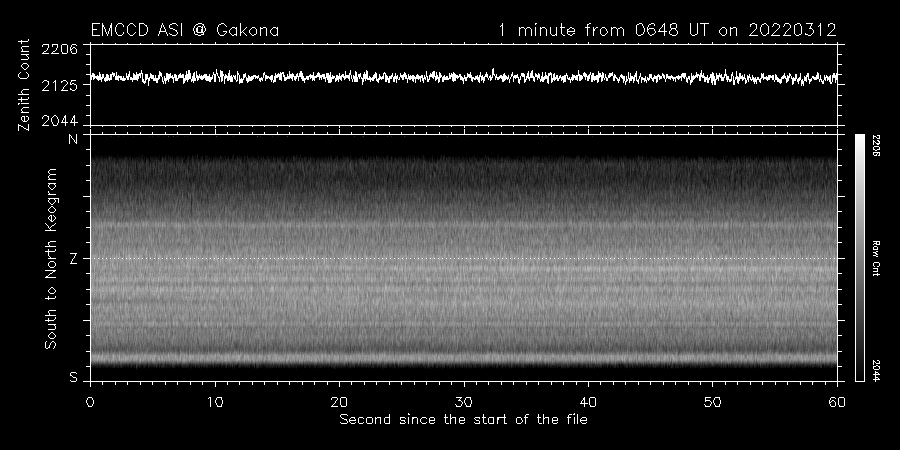The width and height of the screenshot is (900, 450).
Task: Click the grayscale color bar legend
Action: [860, 258]
